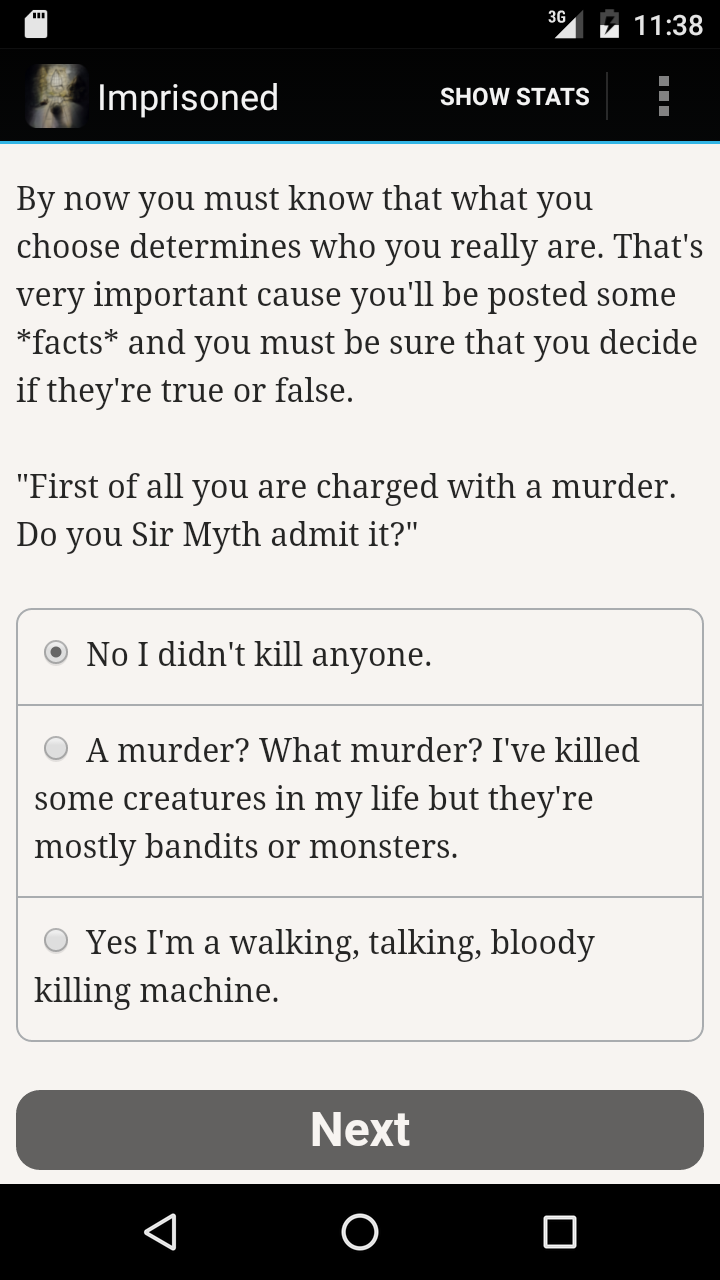
Task: Tap the SD card status icon
Action: (36, 24)
